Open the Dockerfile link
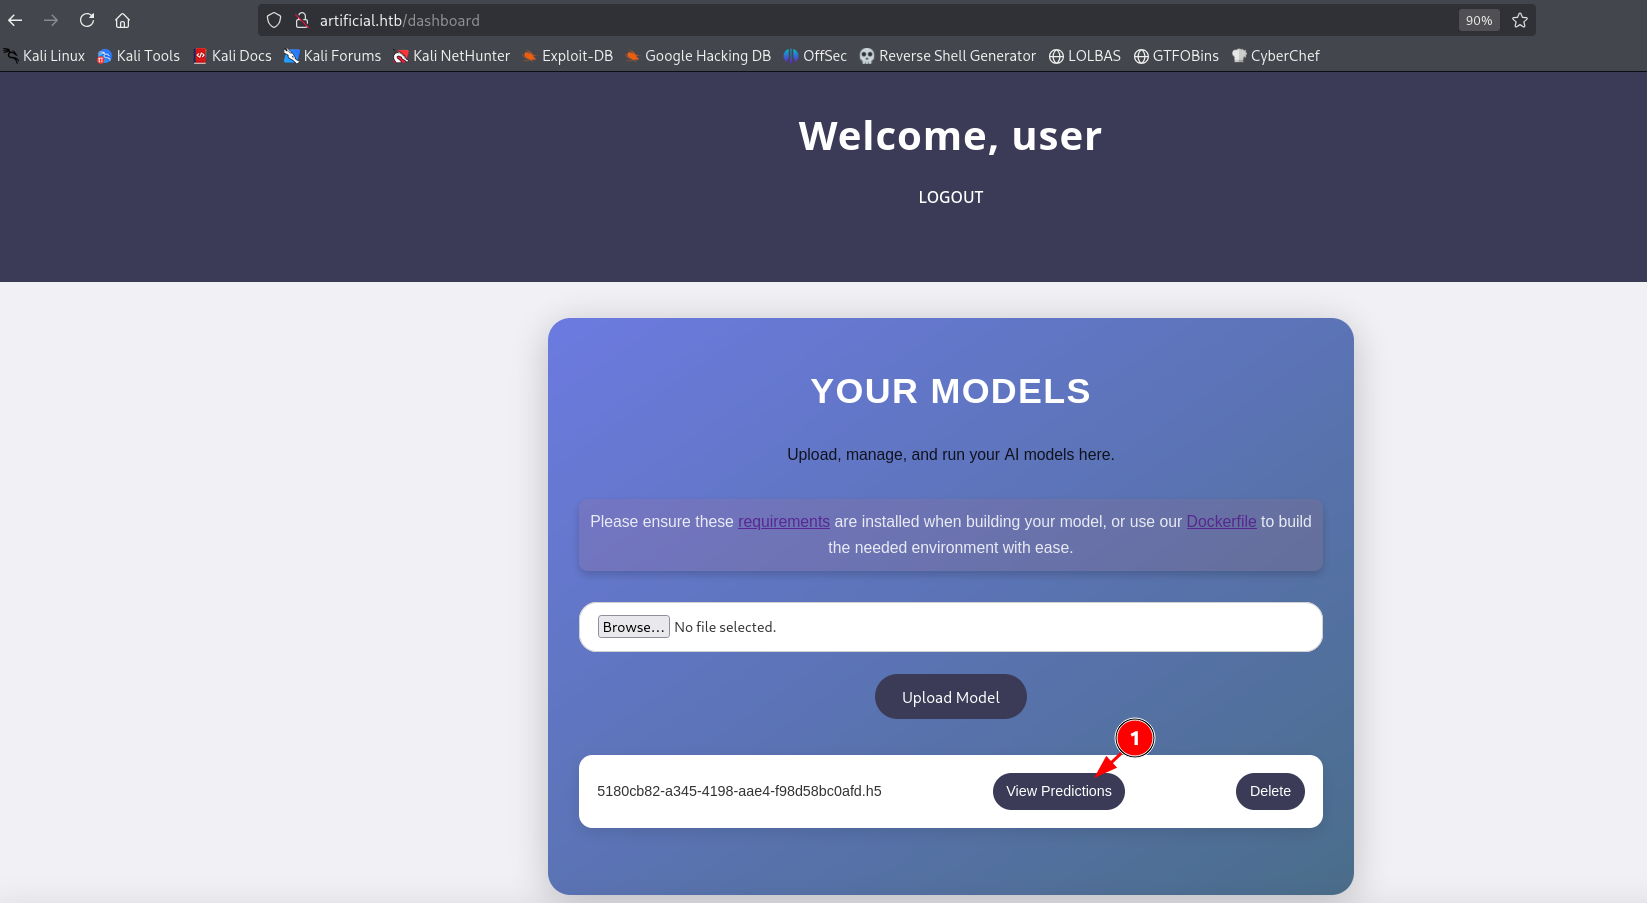1647x903 pixels. (x=1221, y=521)
